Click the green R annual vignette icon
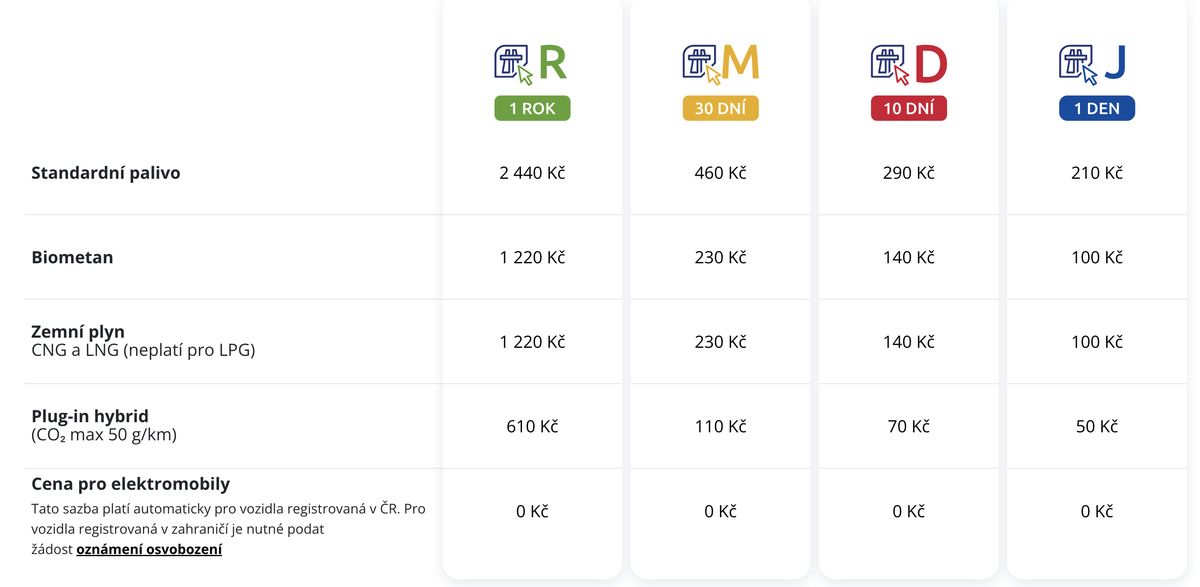 tap(531, 64)
